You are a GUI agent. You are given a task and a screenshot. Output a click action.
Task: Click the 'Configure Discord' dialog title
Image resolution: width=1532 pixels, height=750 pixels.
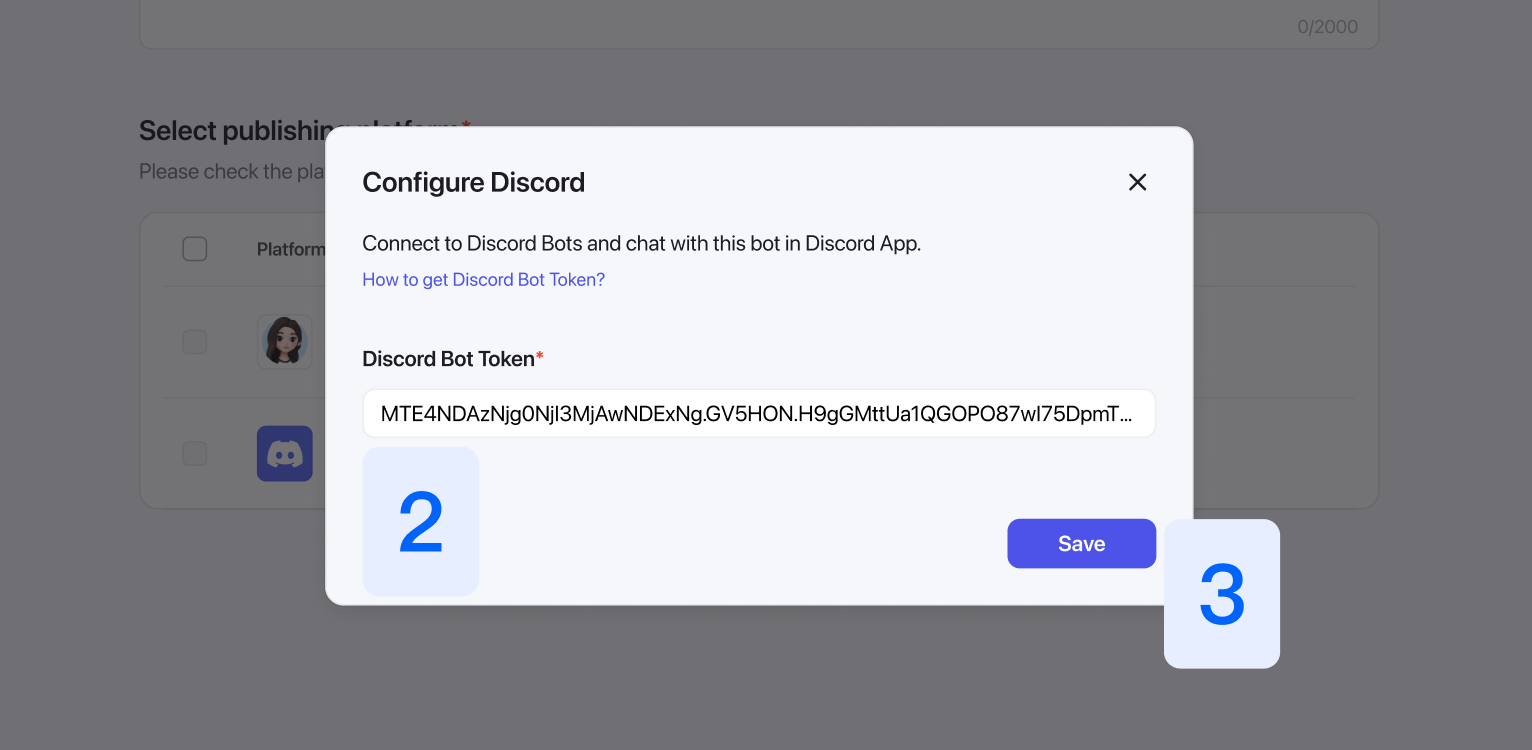pyautogui.click(x=473, y=183)
